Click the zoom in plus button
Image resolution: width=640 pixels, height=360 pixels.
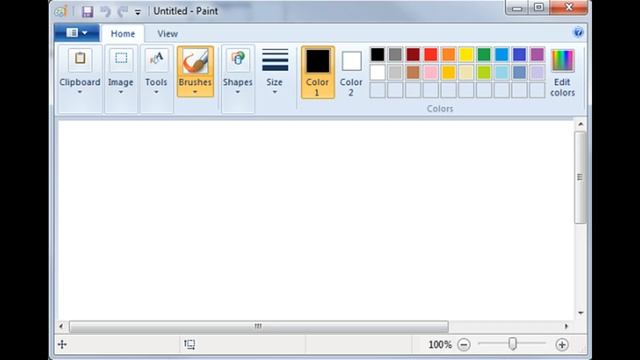click(562, 344)
